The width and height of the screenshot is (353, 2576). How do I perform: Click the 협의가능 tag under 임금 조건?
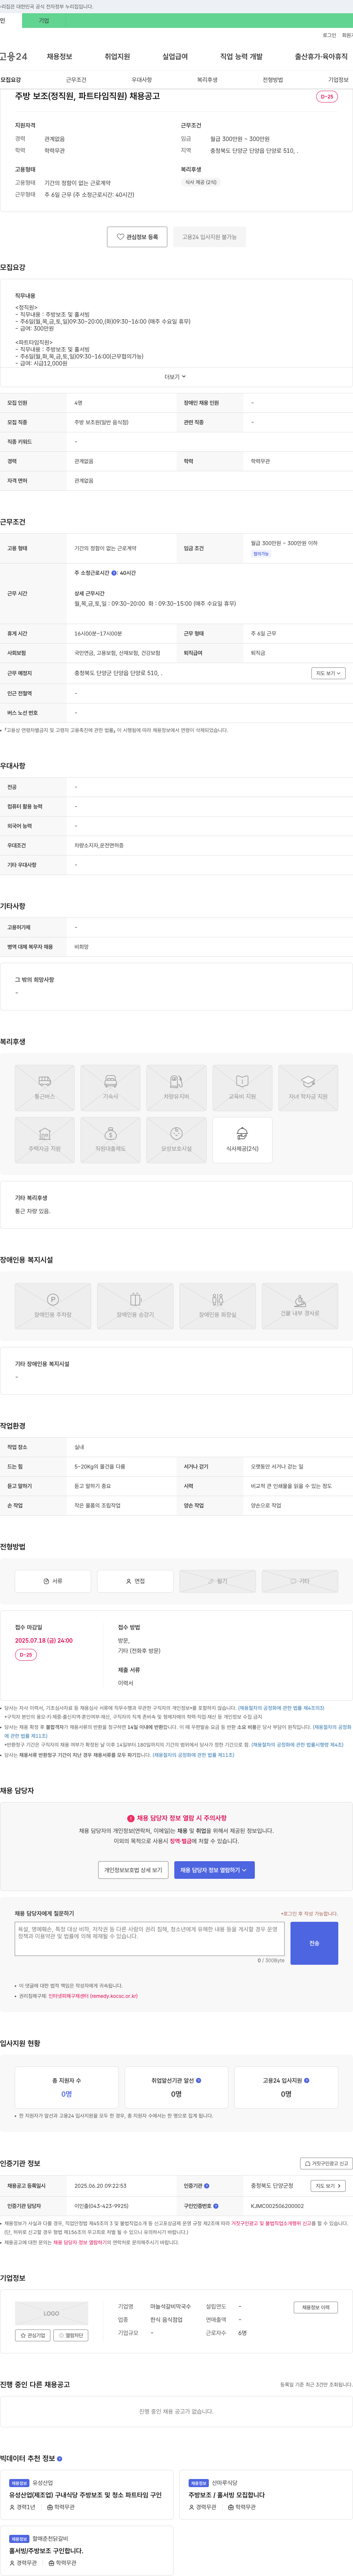tap(261, 553)
